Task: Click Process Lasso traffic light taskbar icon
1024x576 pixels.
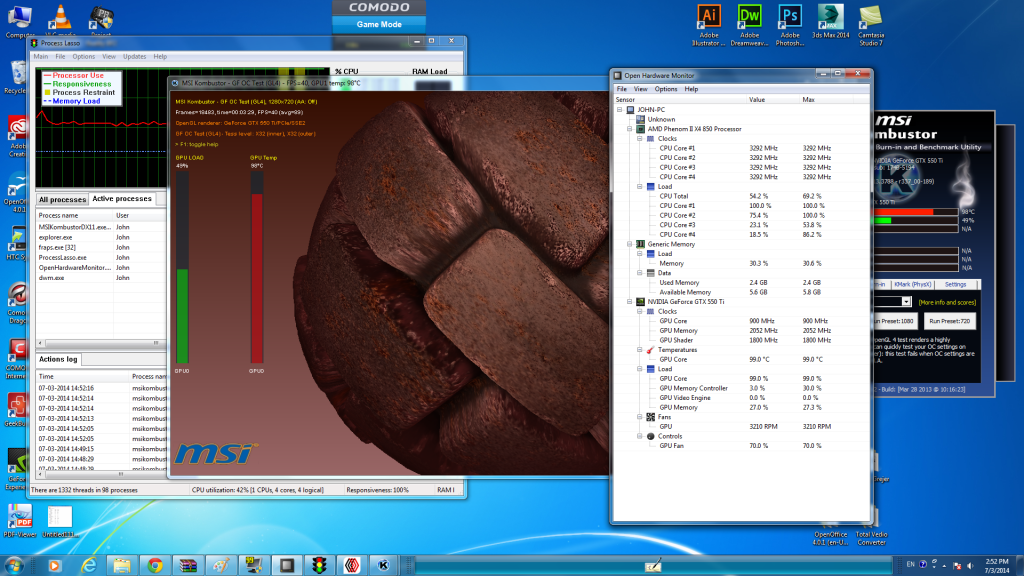Action: (321, 565)
